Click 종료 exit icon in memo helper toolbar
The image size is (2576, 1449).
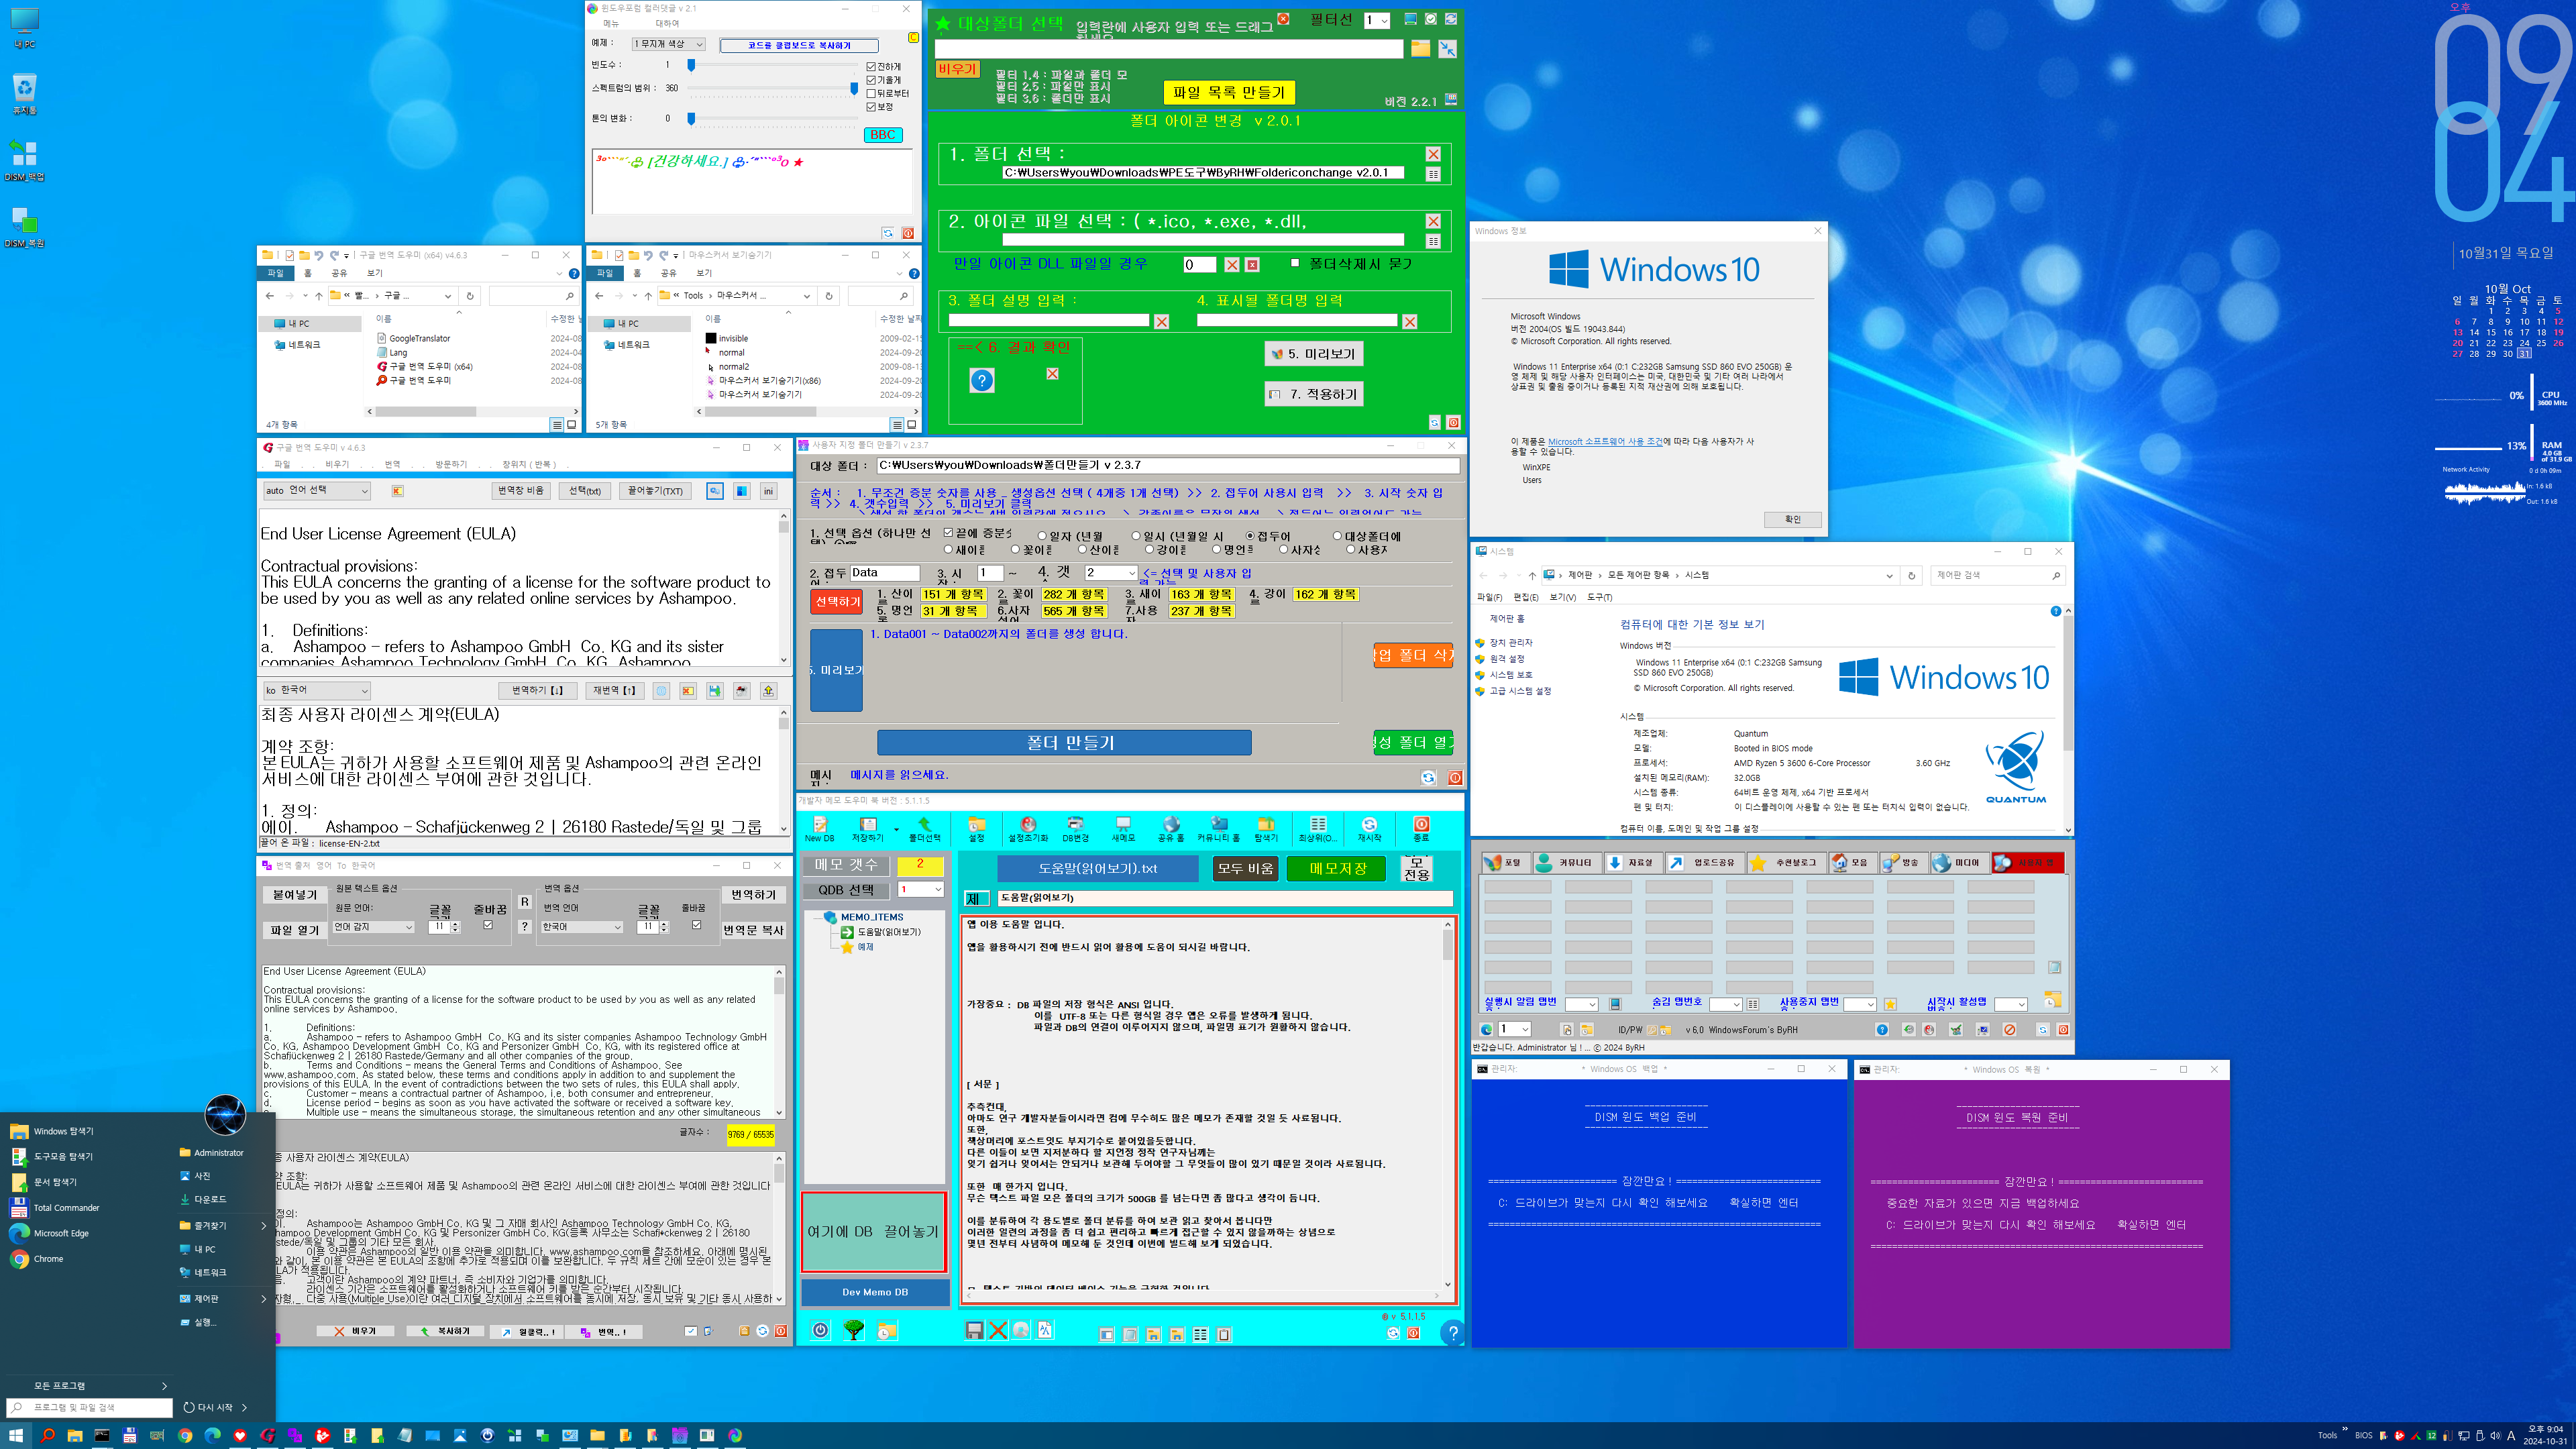pyautogui.click(x=1421, y=828)
